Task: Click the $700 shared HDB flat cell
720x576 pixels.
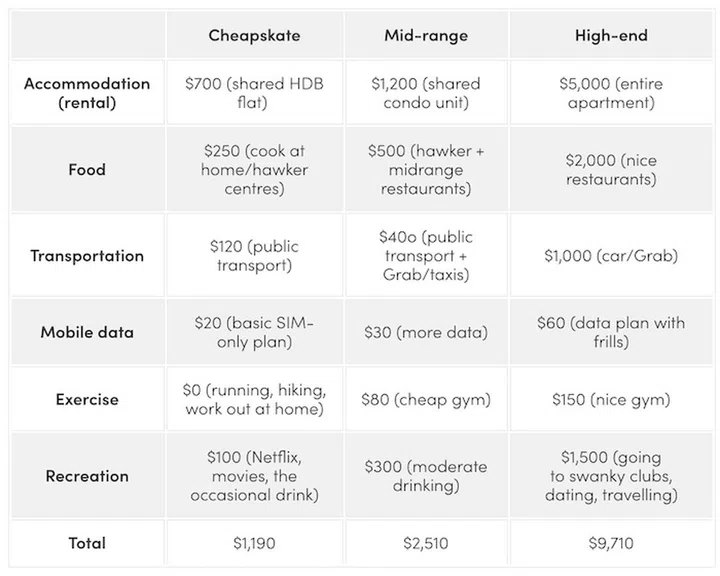Action: coord(254,92)
